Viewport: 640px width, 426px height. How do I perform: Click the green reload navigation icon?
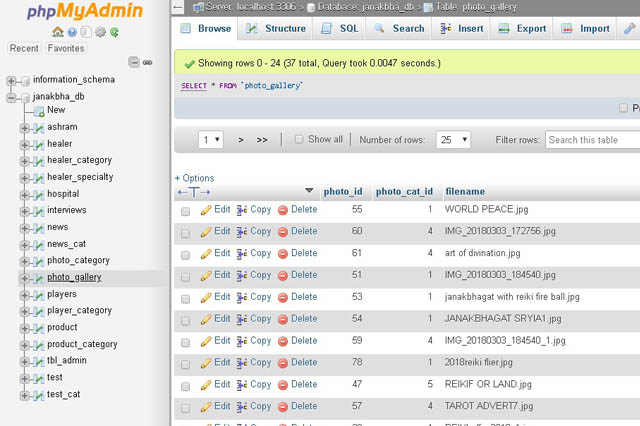[115, 32]
